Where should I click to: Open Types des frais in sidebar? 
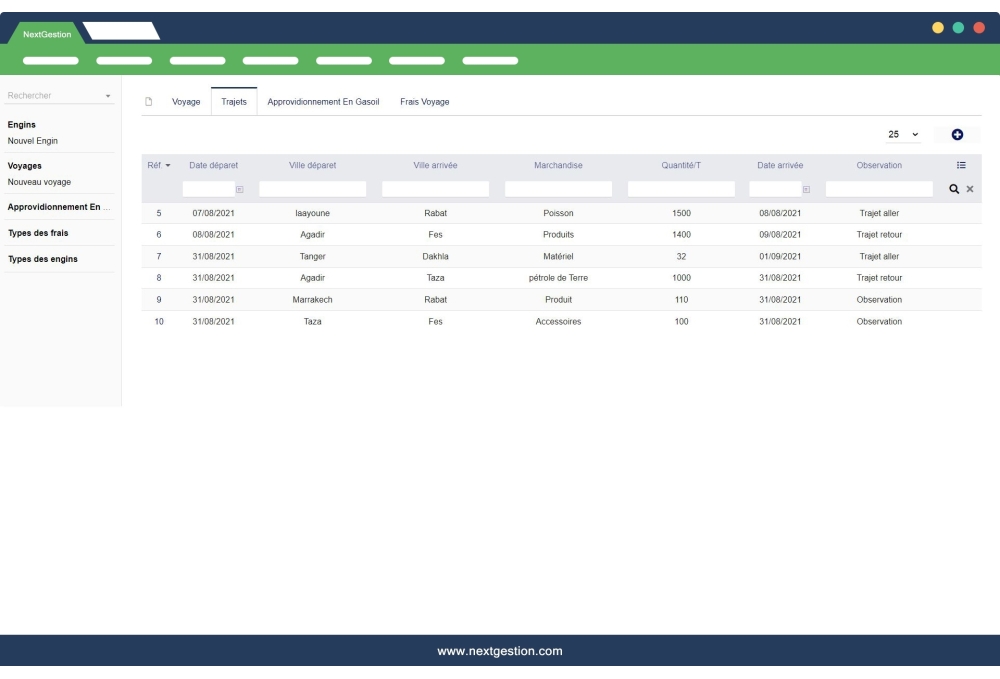pyautogui.click(x=38, y=233)
